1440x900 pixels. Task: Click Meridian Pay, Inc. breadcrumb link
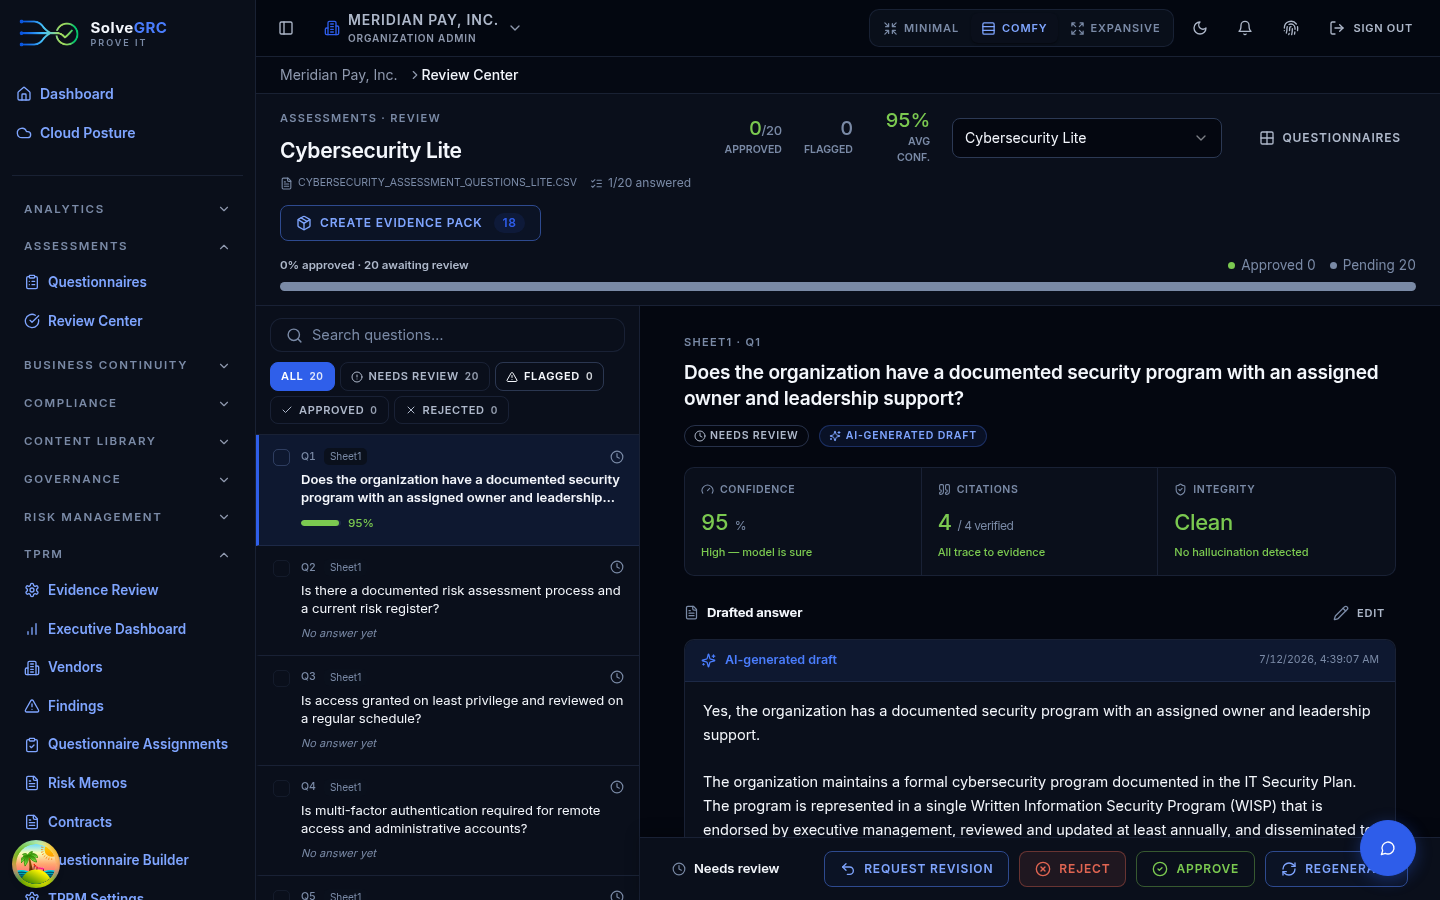click(338, 75)
